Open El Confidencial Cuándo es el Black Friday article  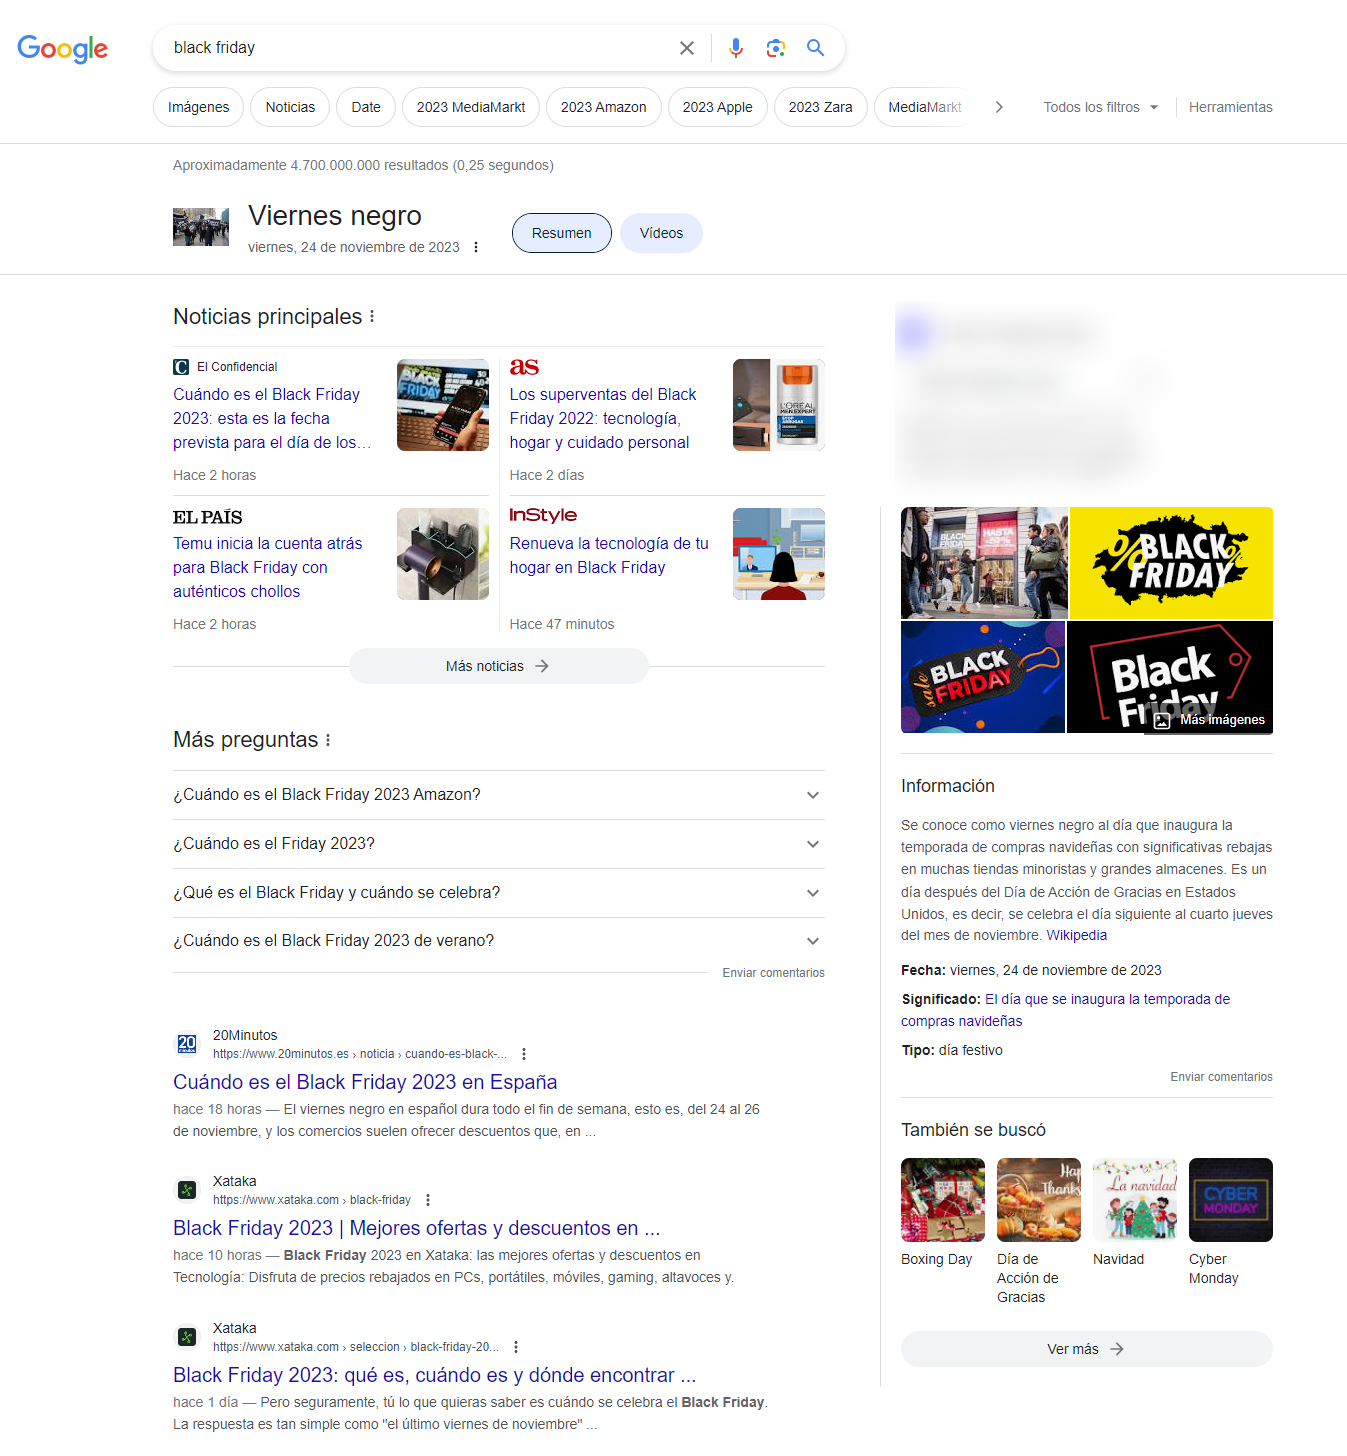272,418
